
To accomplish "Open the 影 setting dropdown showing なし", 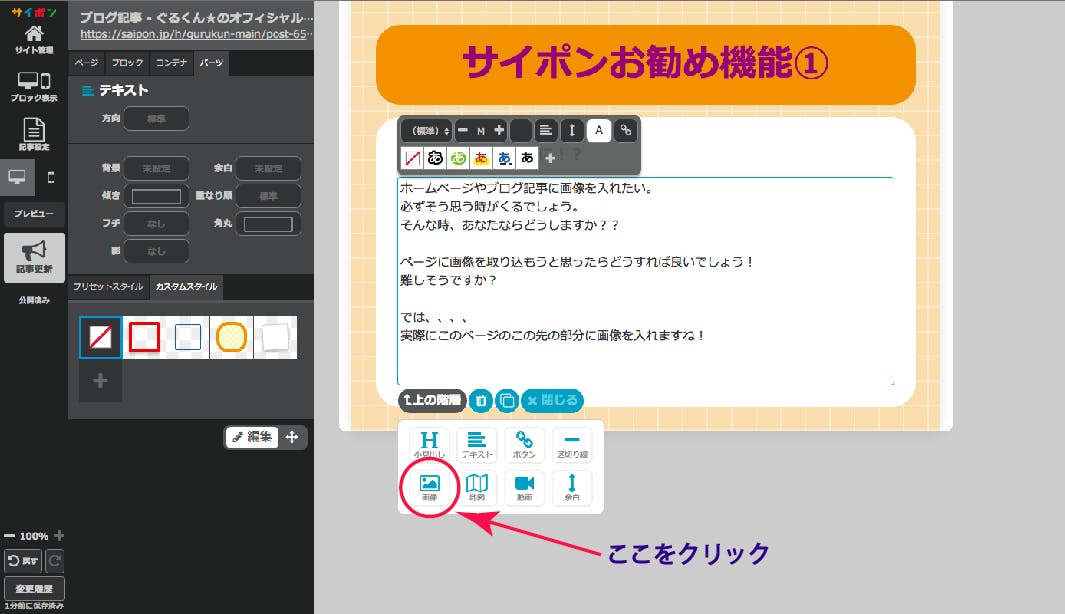I will pos(156,251).
